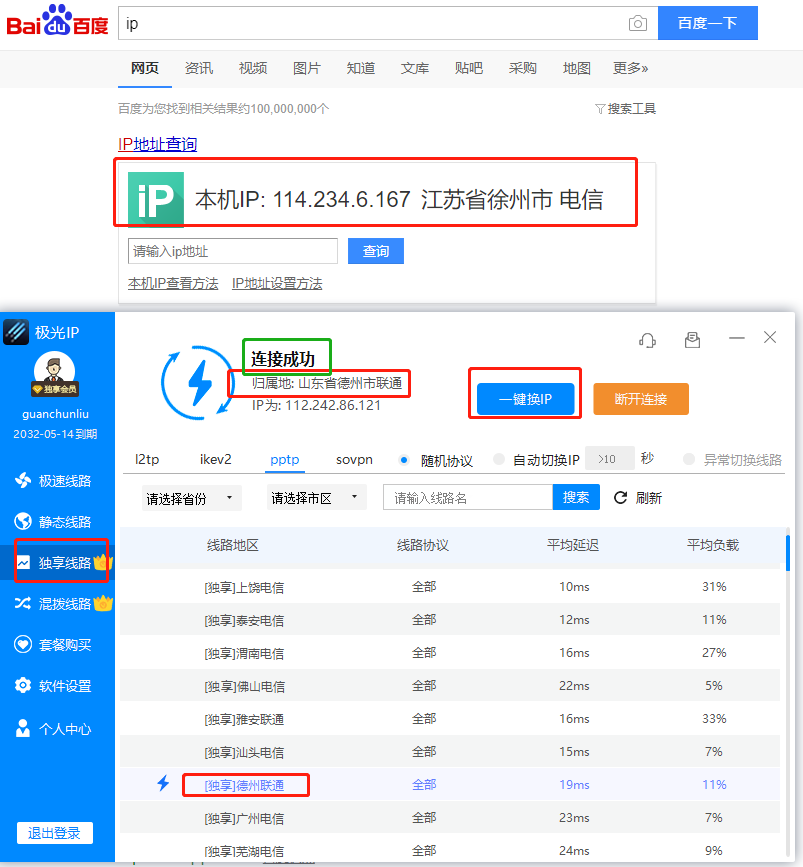This screenshot has height=867, width=803.
Task: Select the 随机协议 radio option
Action: [x=404, y=460]
